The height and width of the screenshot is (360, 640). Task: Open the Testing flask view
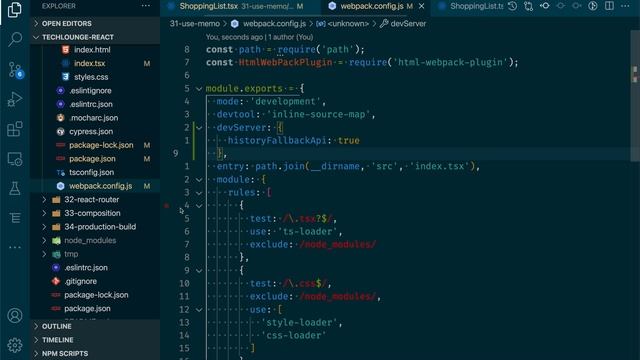click(x=15, y=188)
